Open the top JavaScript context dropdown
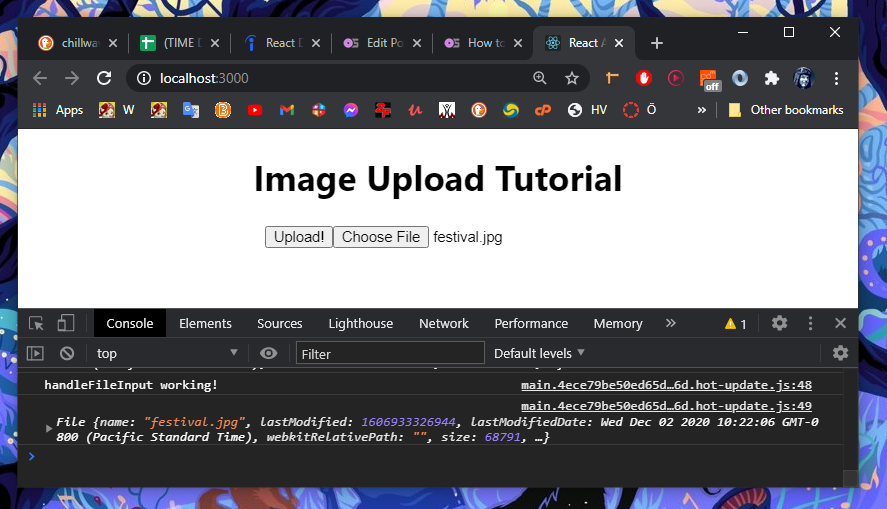 click(x=167, y=353)
